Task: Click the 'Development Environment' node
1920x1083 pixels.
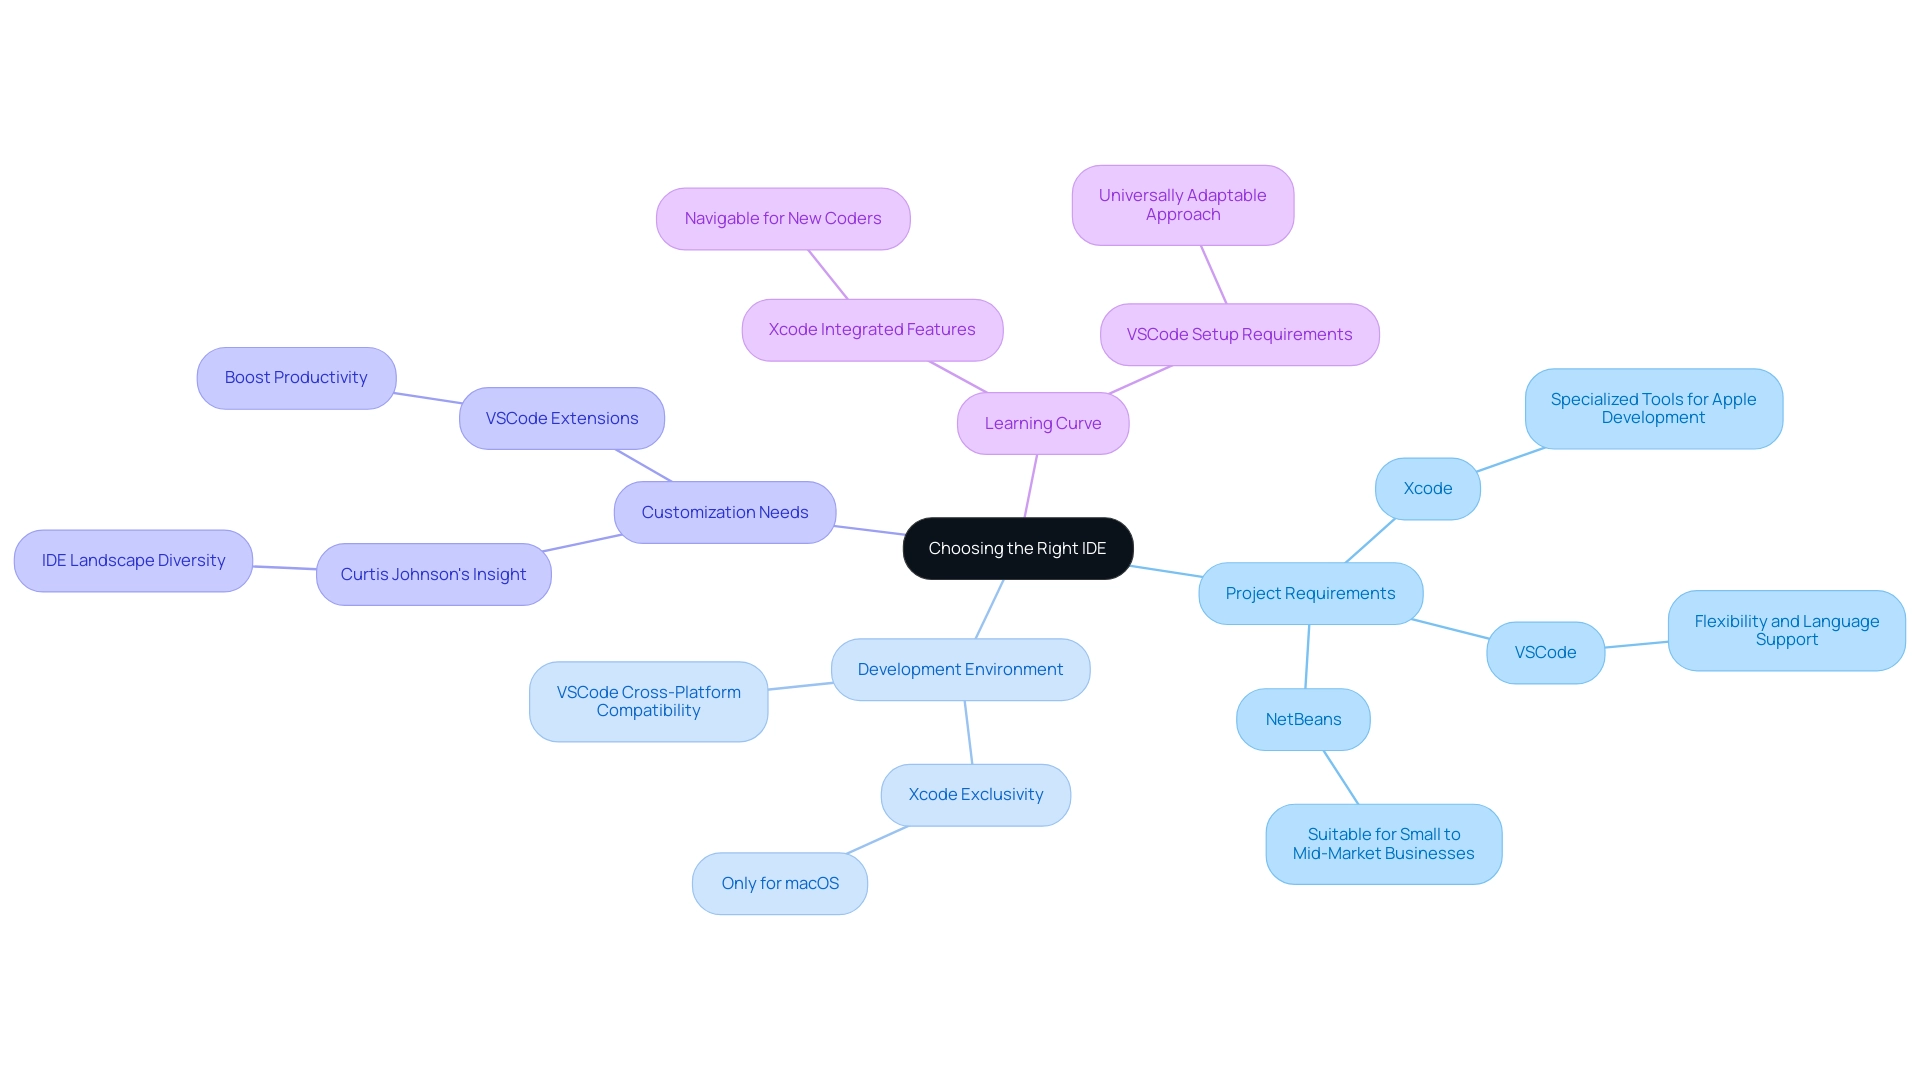Action: pyautogui.click(x=960, y=667)
